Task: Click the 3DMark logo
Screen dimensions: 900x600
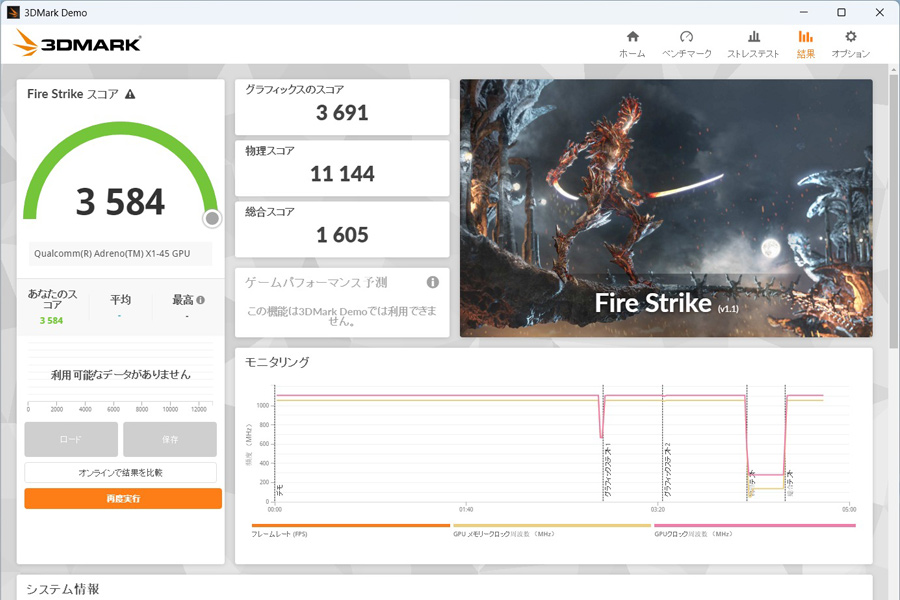Action: [x=77, y=43]
